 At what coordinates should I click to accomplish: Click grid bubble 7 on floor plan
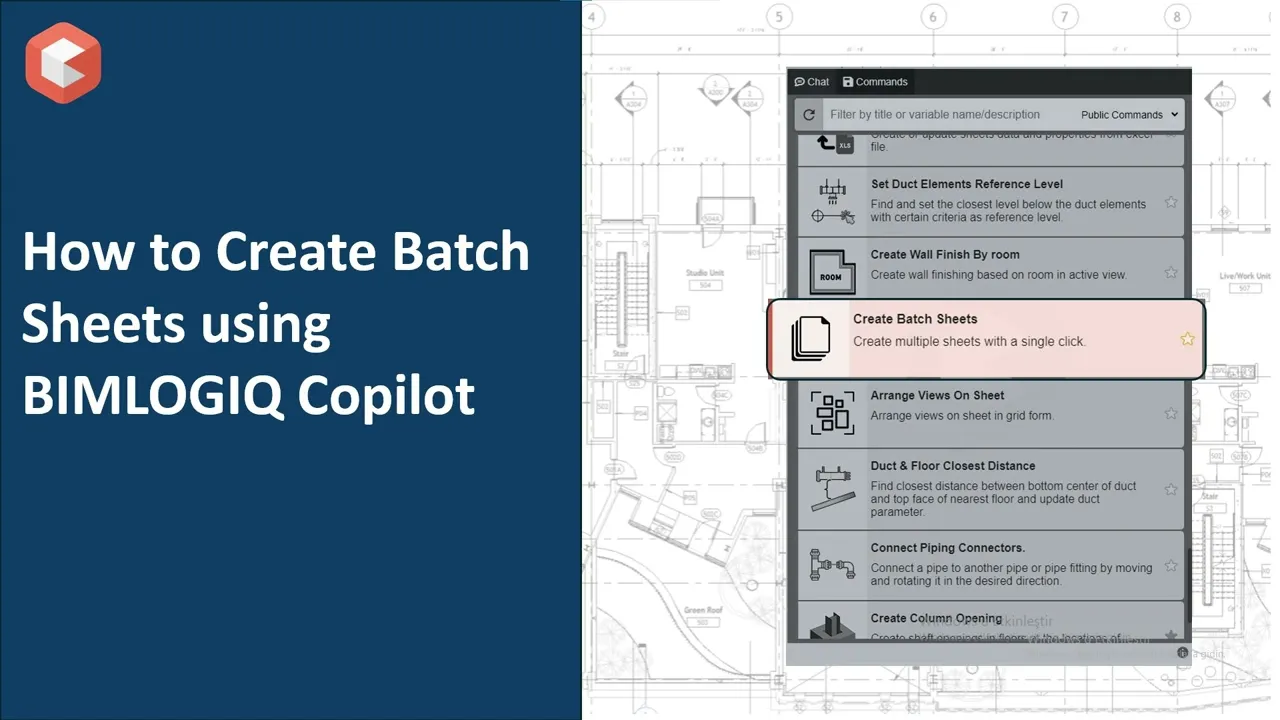1064,16
